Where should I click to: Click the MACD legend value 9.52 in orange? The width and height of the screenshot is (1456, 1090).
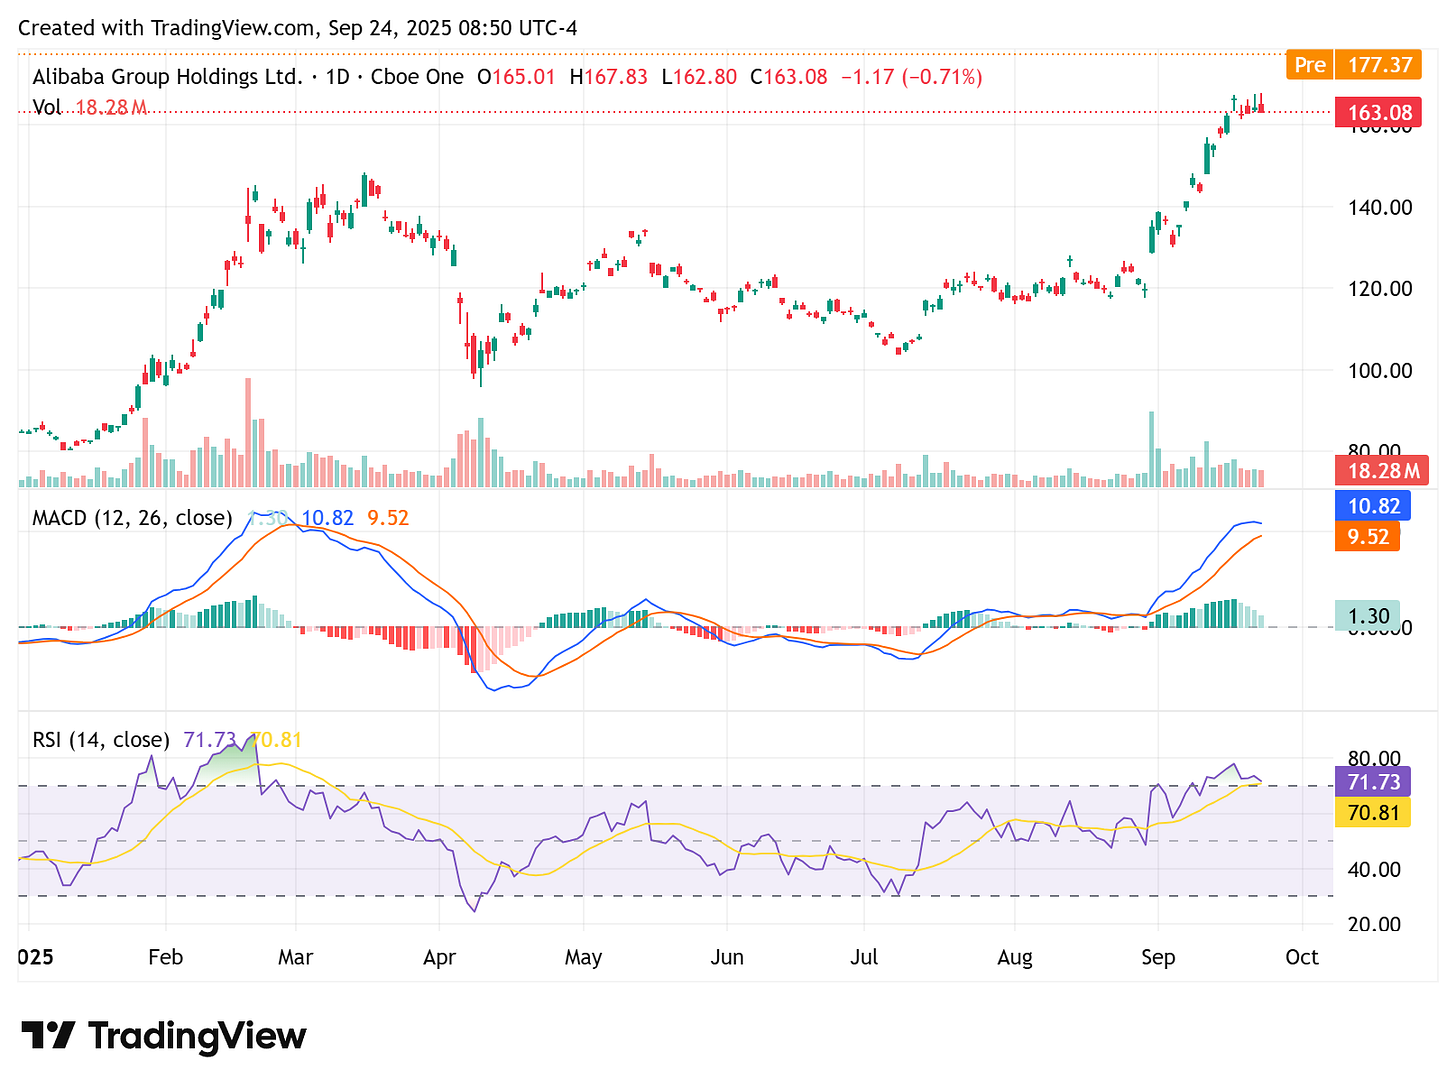click(x=388, y=518)
